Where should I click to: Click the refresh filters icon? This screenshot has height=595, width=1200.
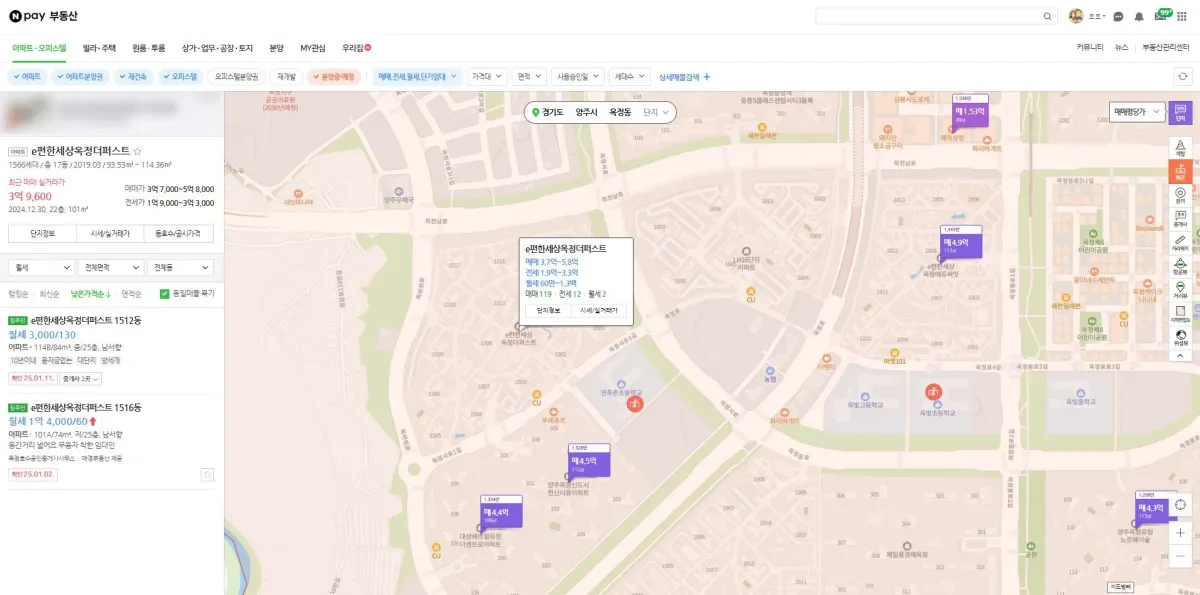[1183, 76]
